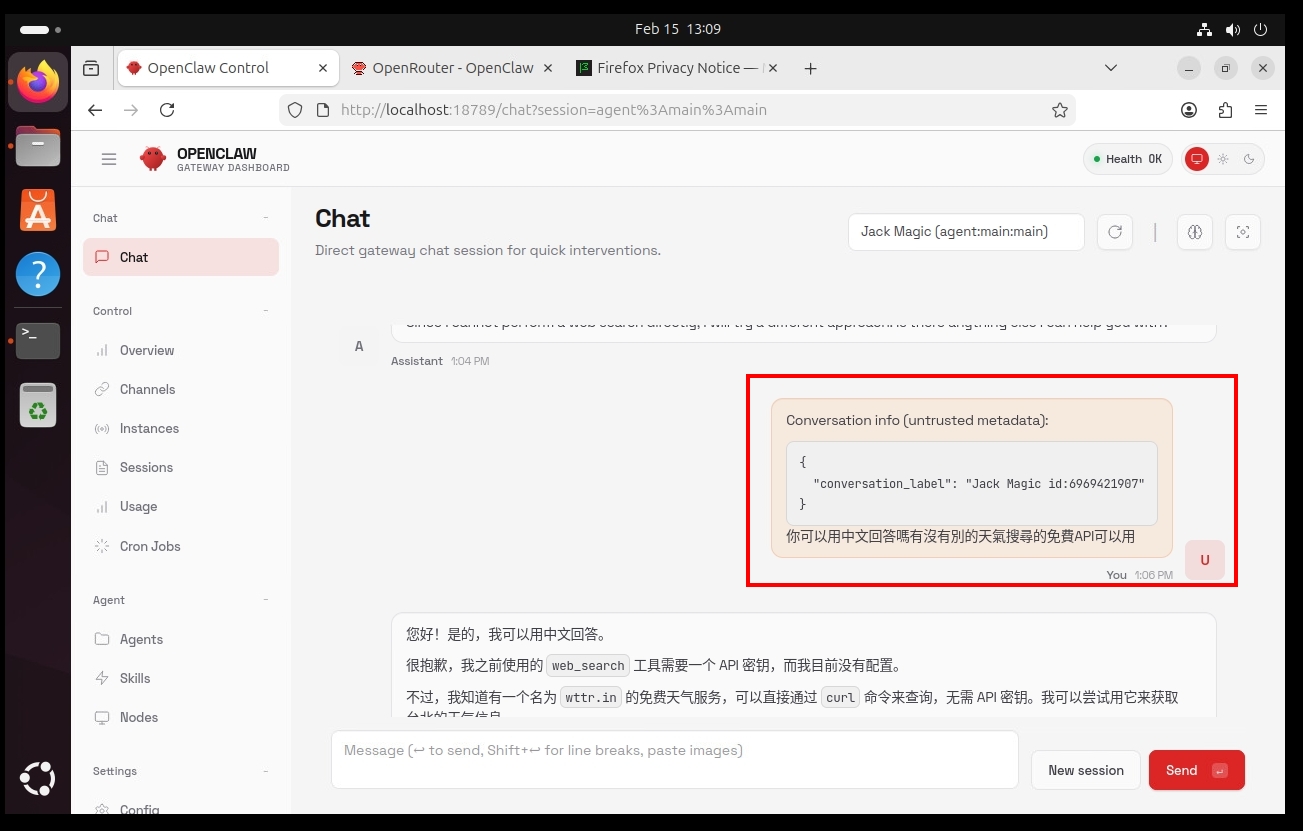Switch to the OpenRouter - OpenClaw tab

(452, 68)
